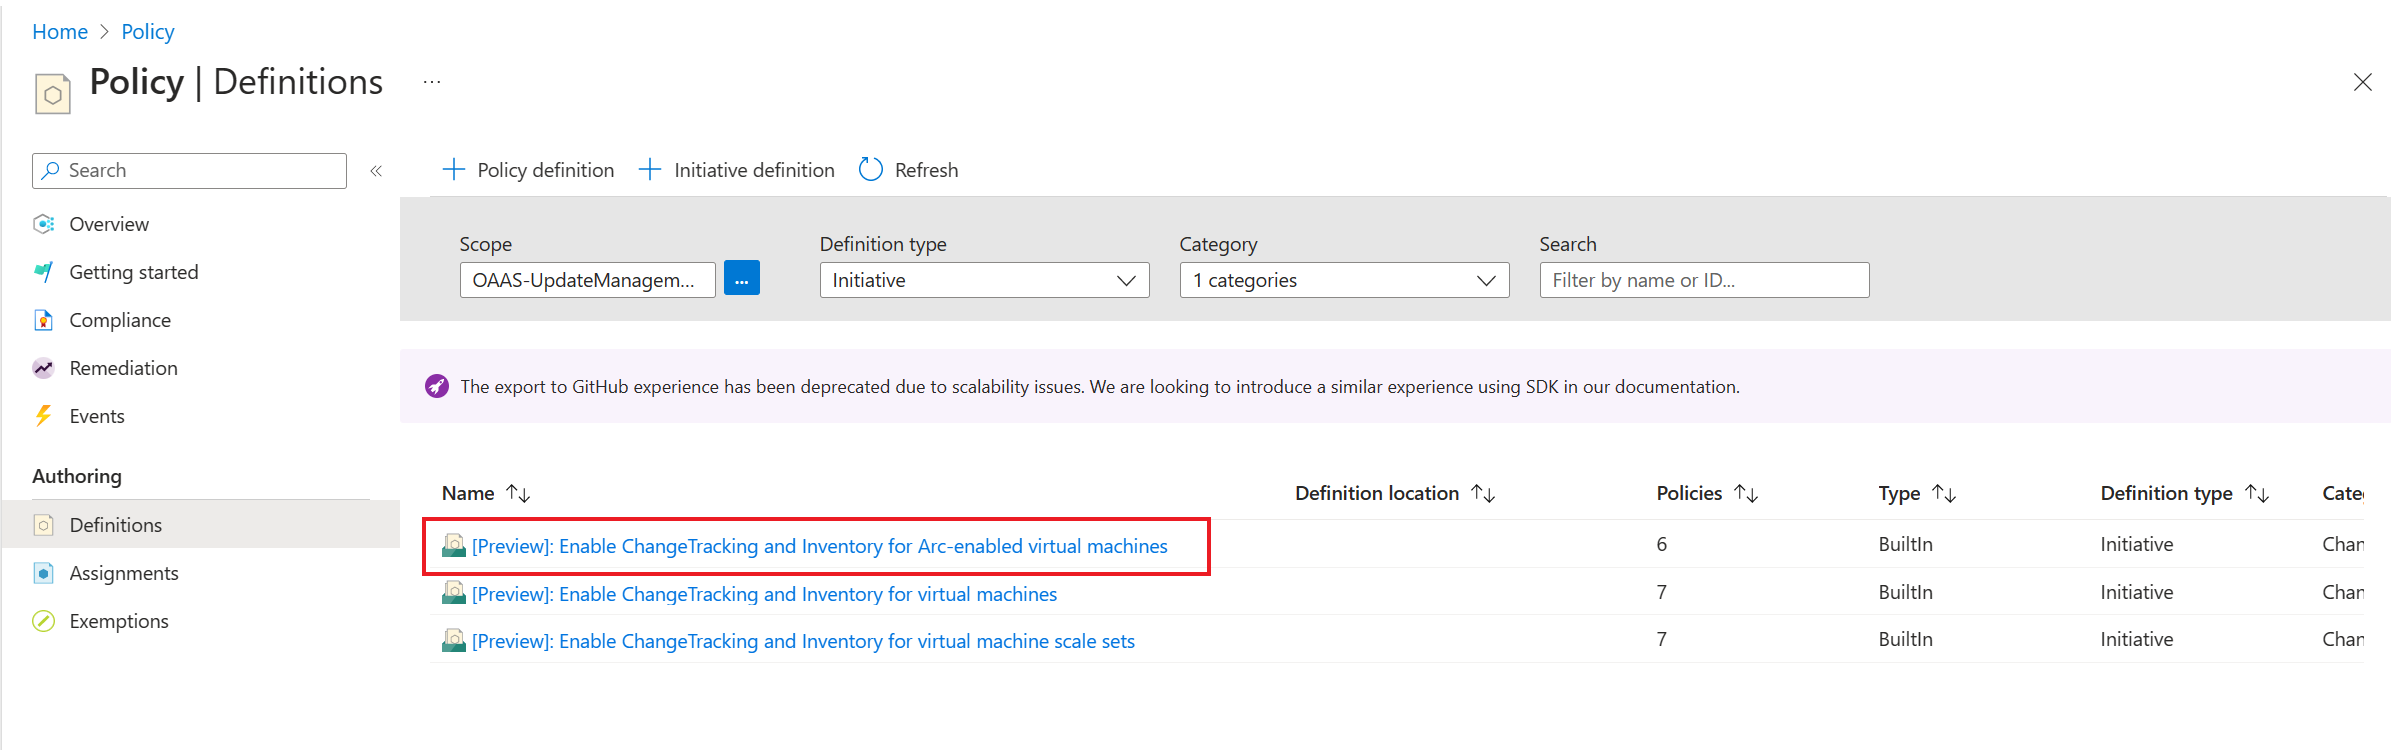
Task: Open Exemptions under Authoring
Action: (x=119, y=621)
